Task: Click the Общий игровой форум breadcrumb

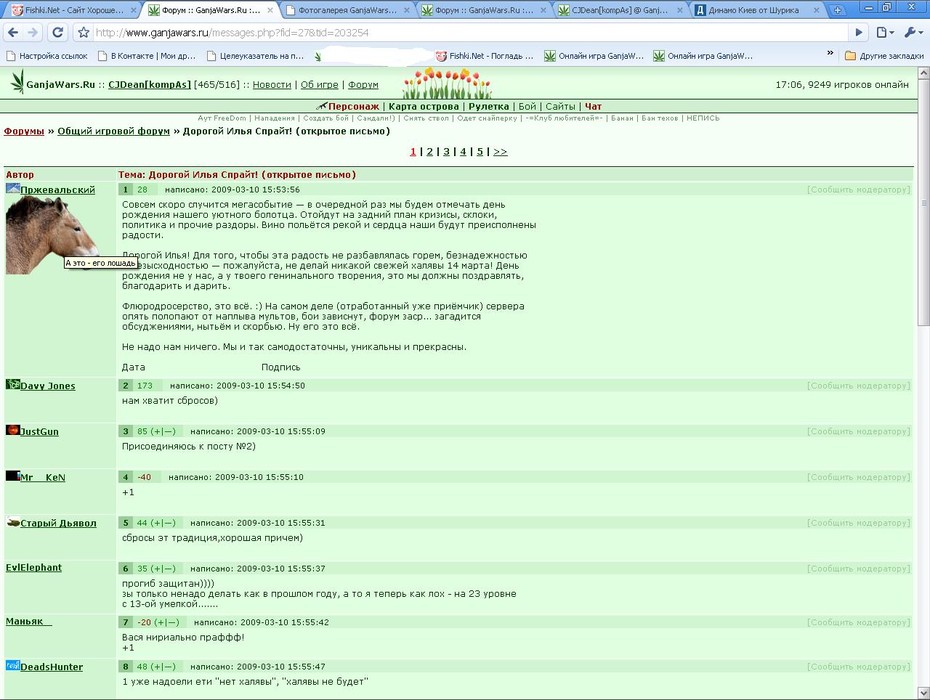Action: 113,131
